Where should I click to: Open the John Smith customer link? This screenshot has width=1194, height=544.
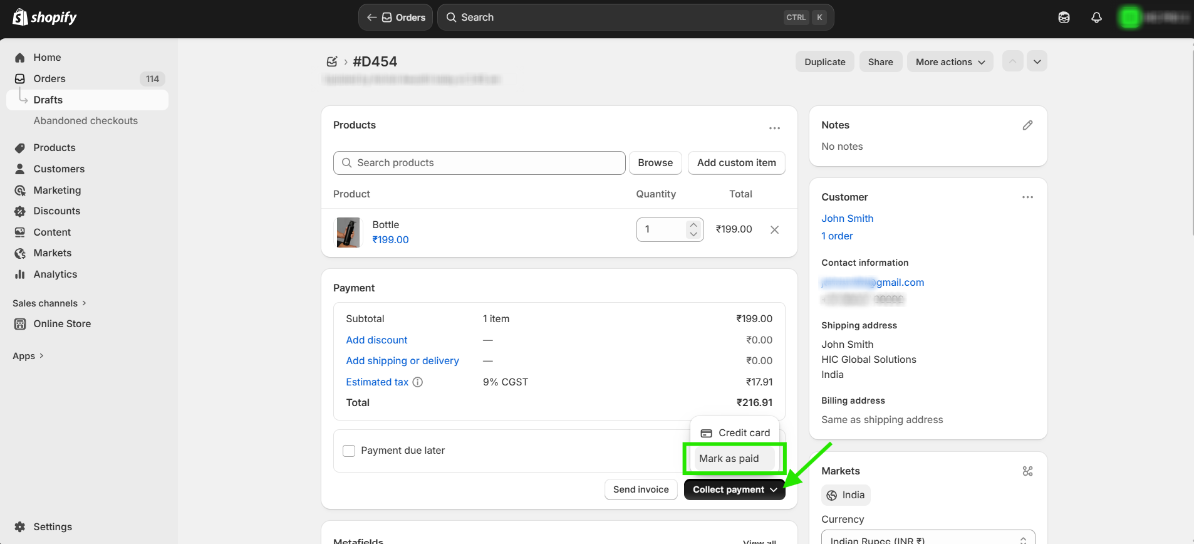847,218
